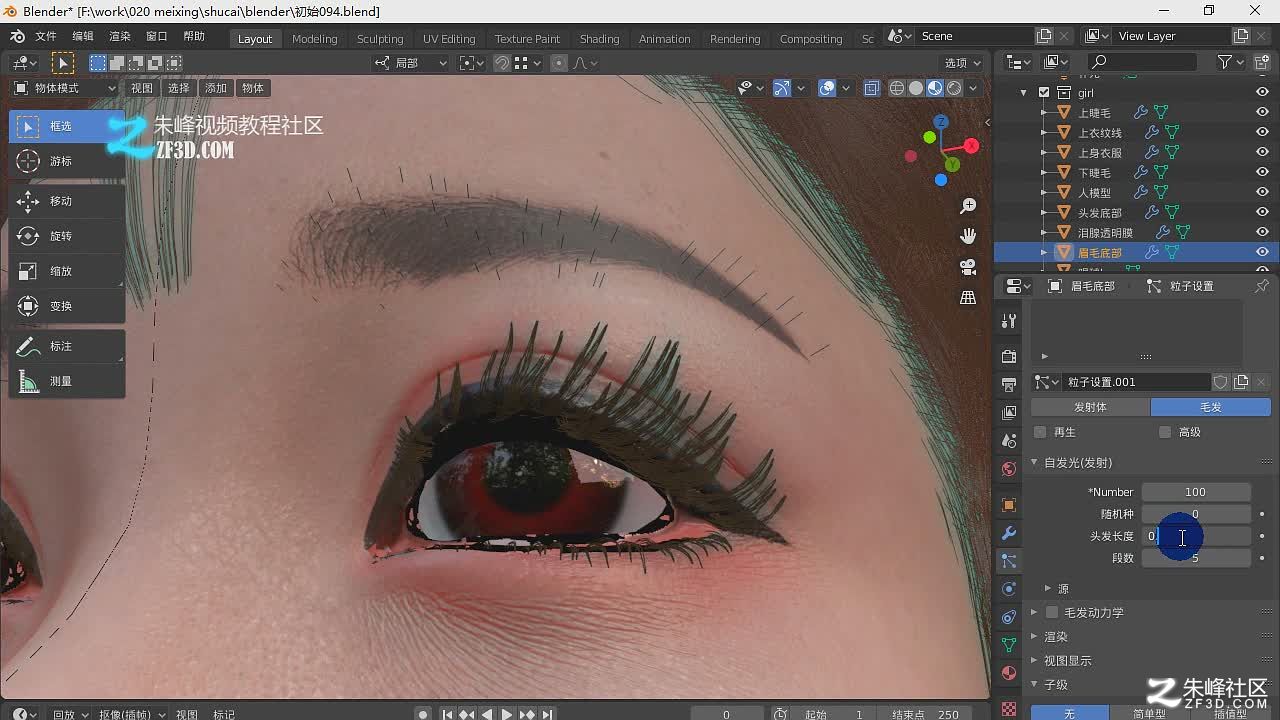1280x720 pixels.
Task: Enable the 高级 checkbox
Action: click(x=1165, y=432)
